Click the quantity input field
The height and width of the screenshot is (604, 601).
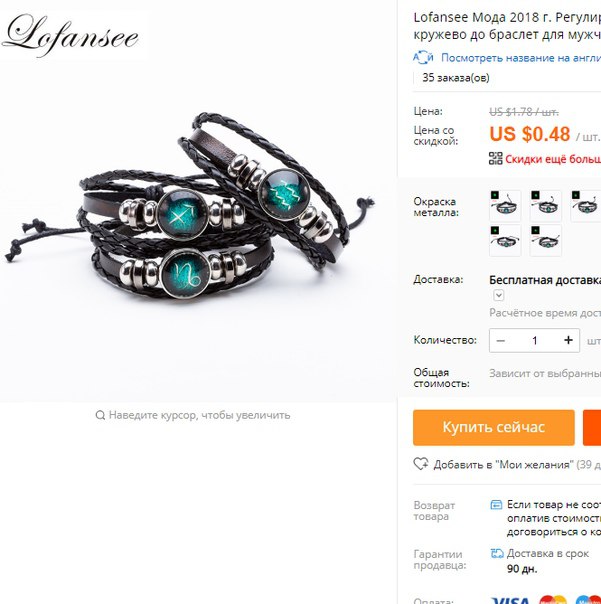click(x=534, y=340)
